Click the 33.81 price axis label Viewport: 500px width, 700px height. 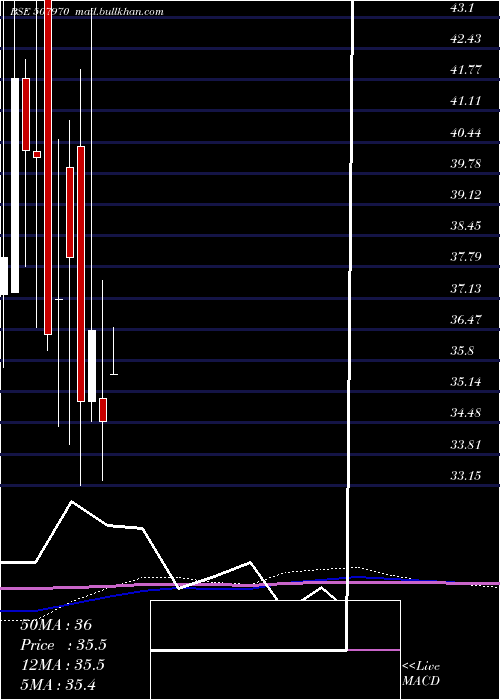[x=466, y=445]
